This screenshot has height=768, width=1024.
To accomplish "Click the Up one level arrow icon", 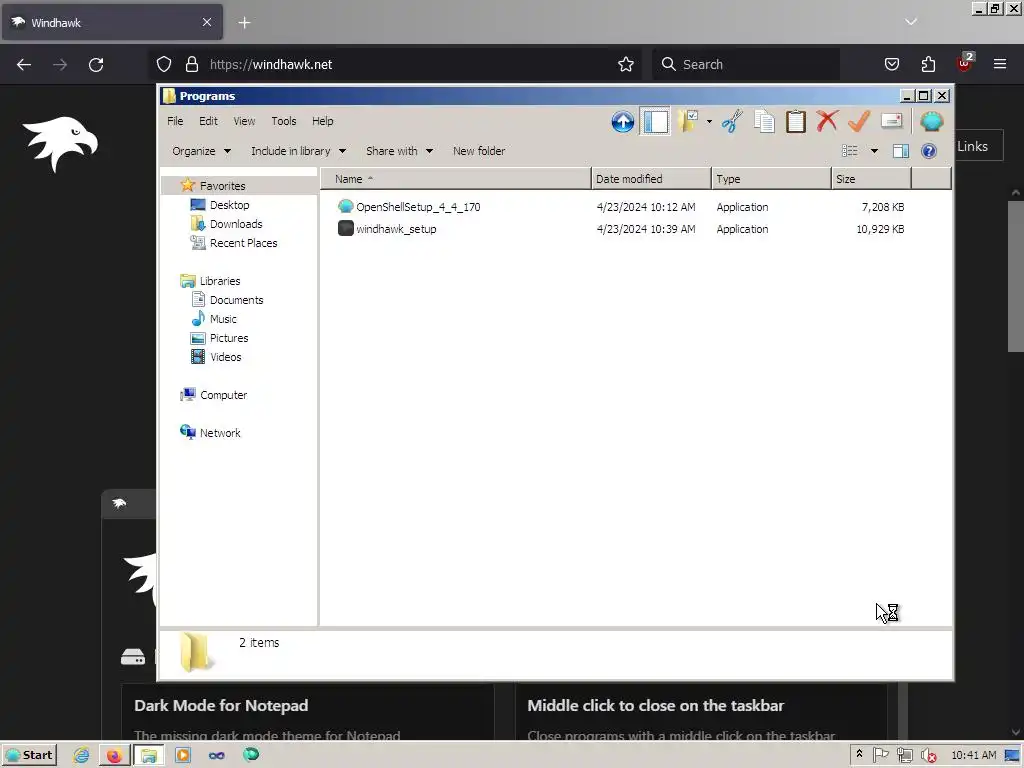I will [622, 121].
